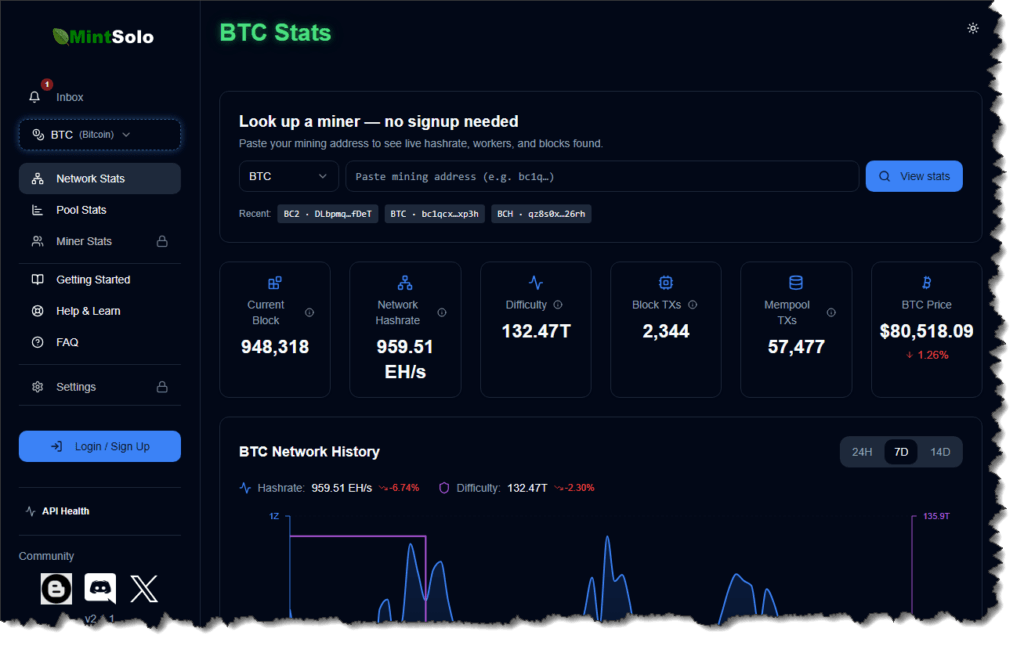Select recent address BTC · bc1qcx…xp3h
This screenshot has height=646, width=1024.
pos(434,214)
